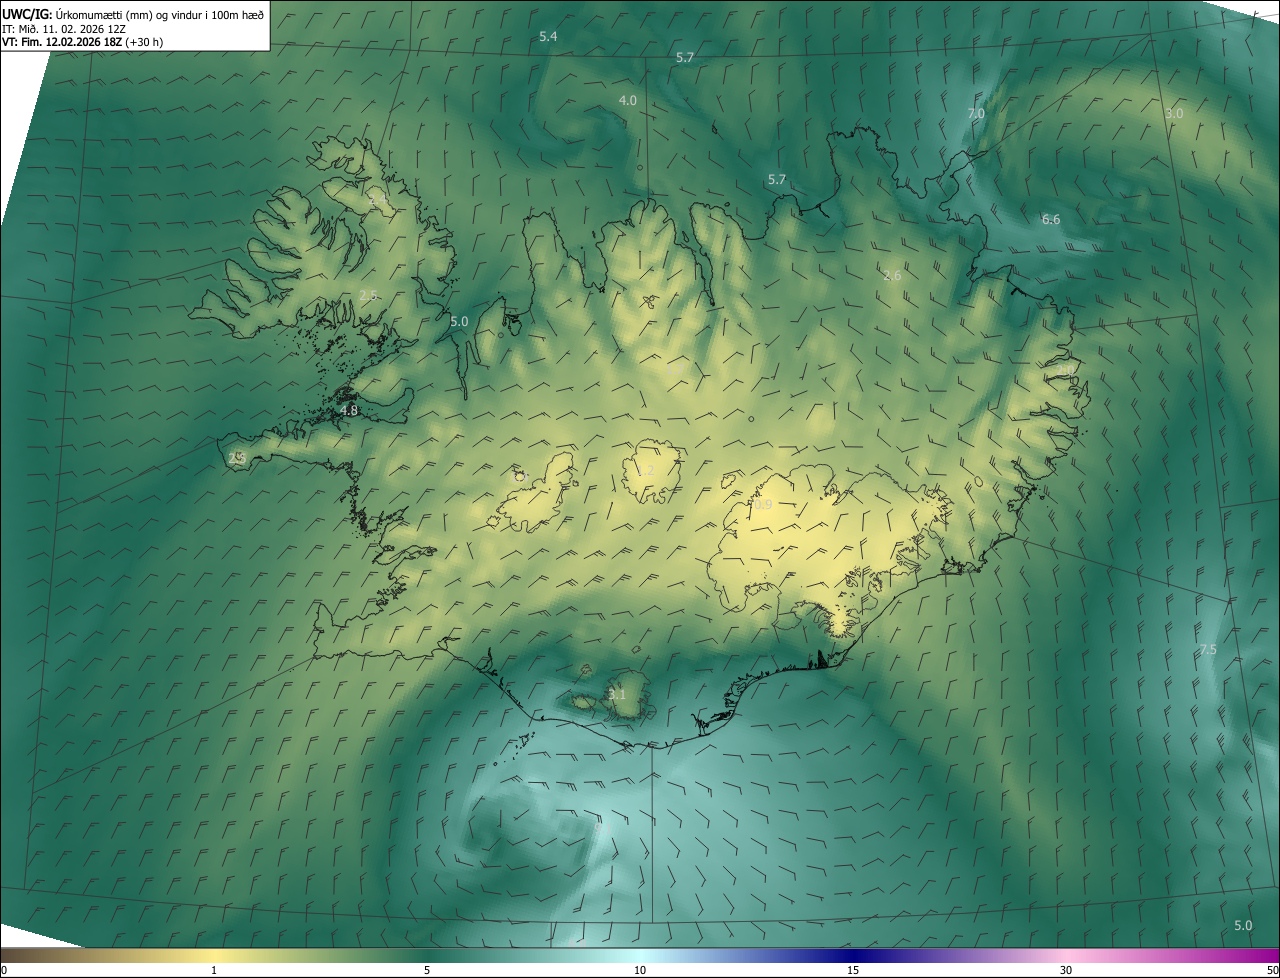Click the '7.5' value label over the southeastern sea
This screenshot has width=1280, height=978.
[1208, 650]
